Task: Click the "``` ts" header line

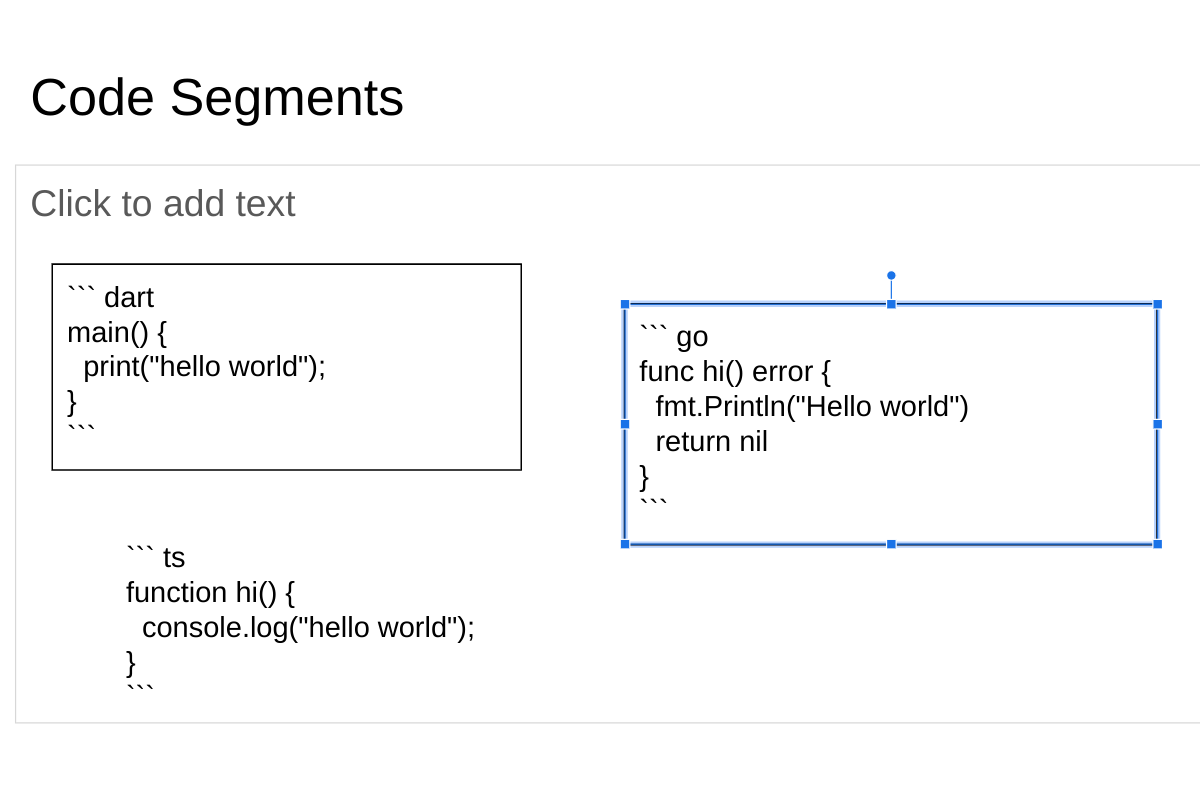Action: 156,557
